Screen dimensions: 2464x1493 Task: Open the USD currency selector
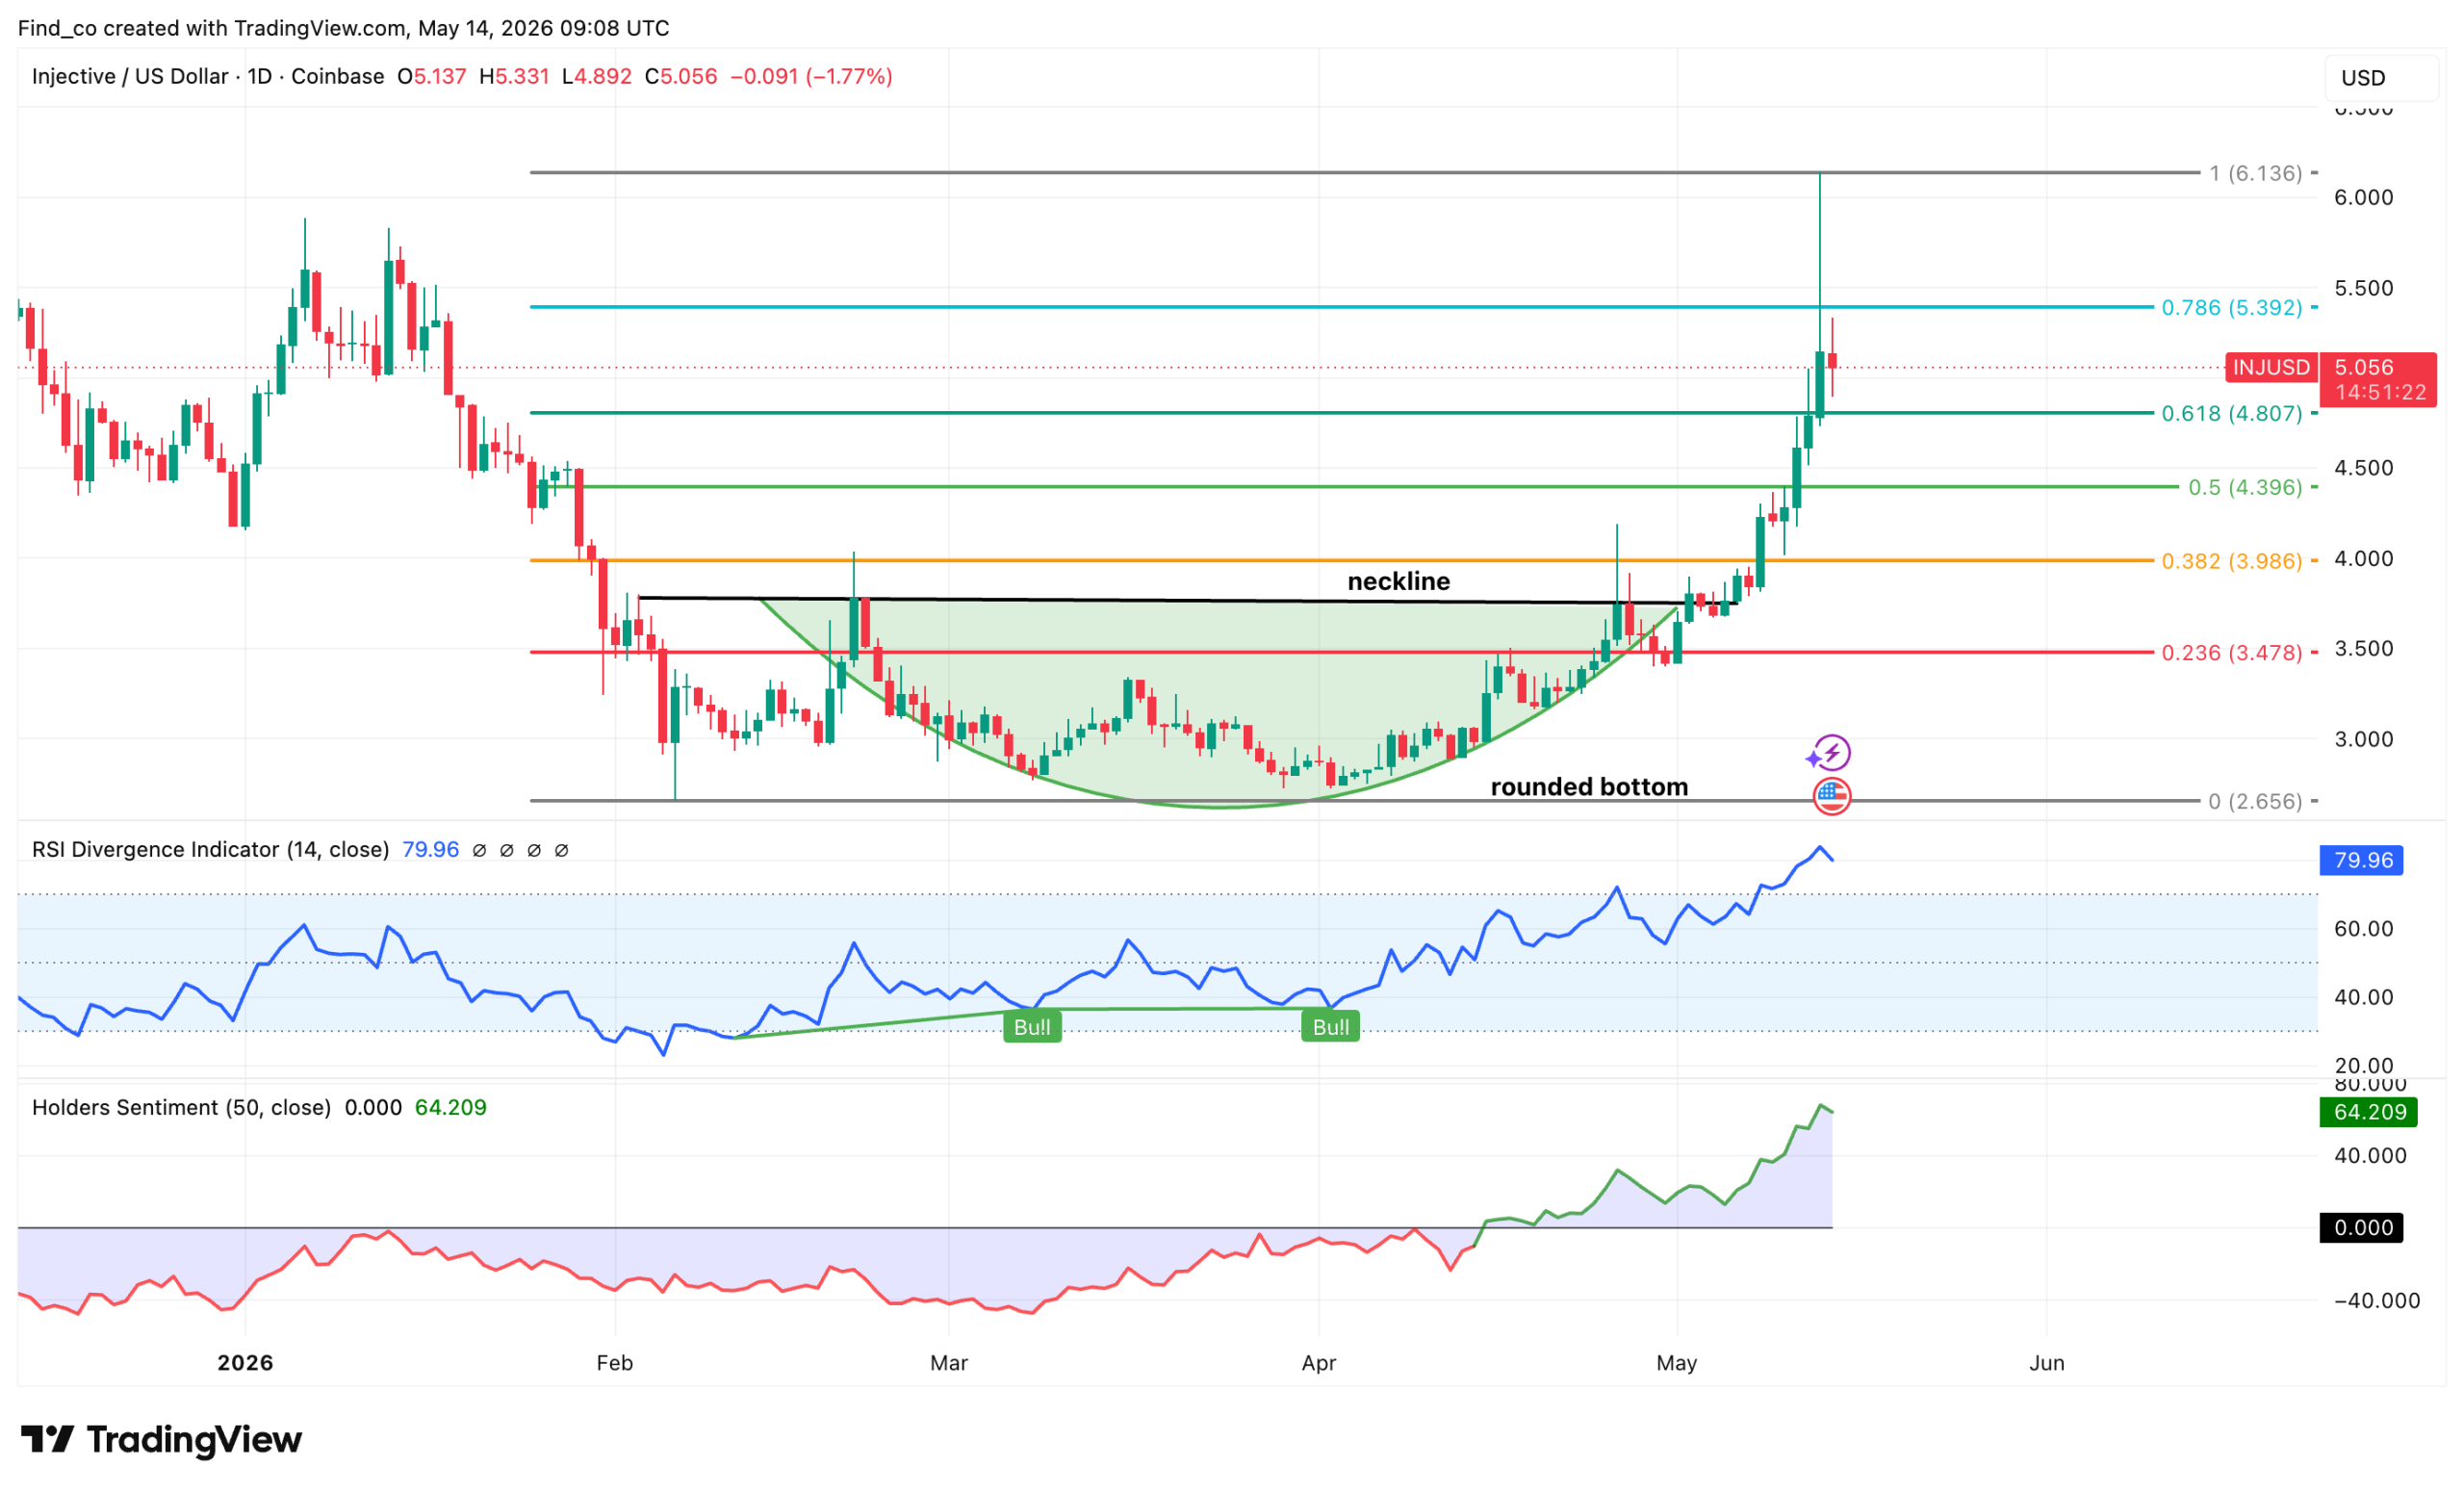click(x=2383, y=78)
